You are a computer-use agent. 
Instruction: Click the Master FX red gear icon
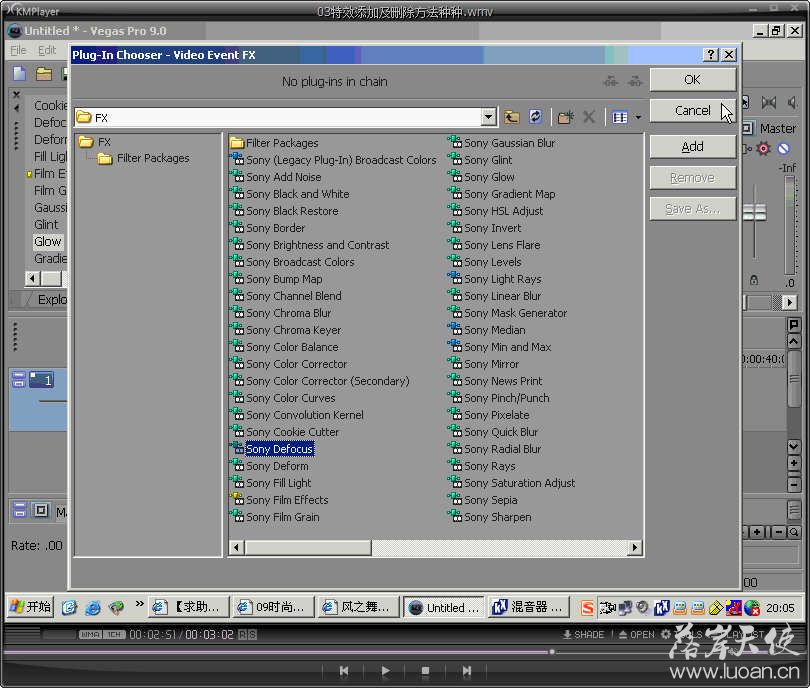[x=763, y=149]
